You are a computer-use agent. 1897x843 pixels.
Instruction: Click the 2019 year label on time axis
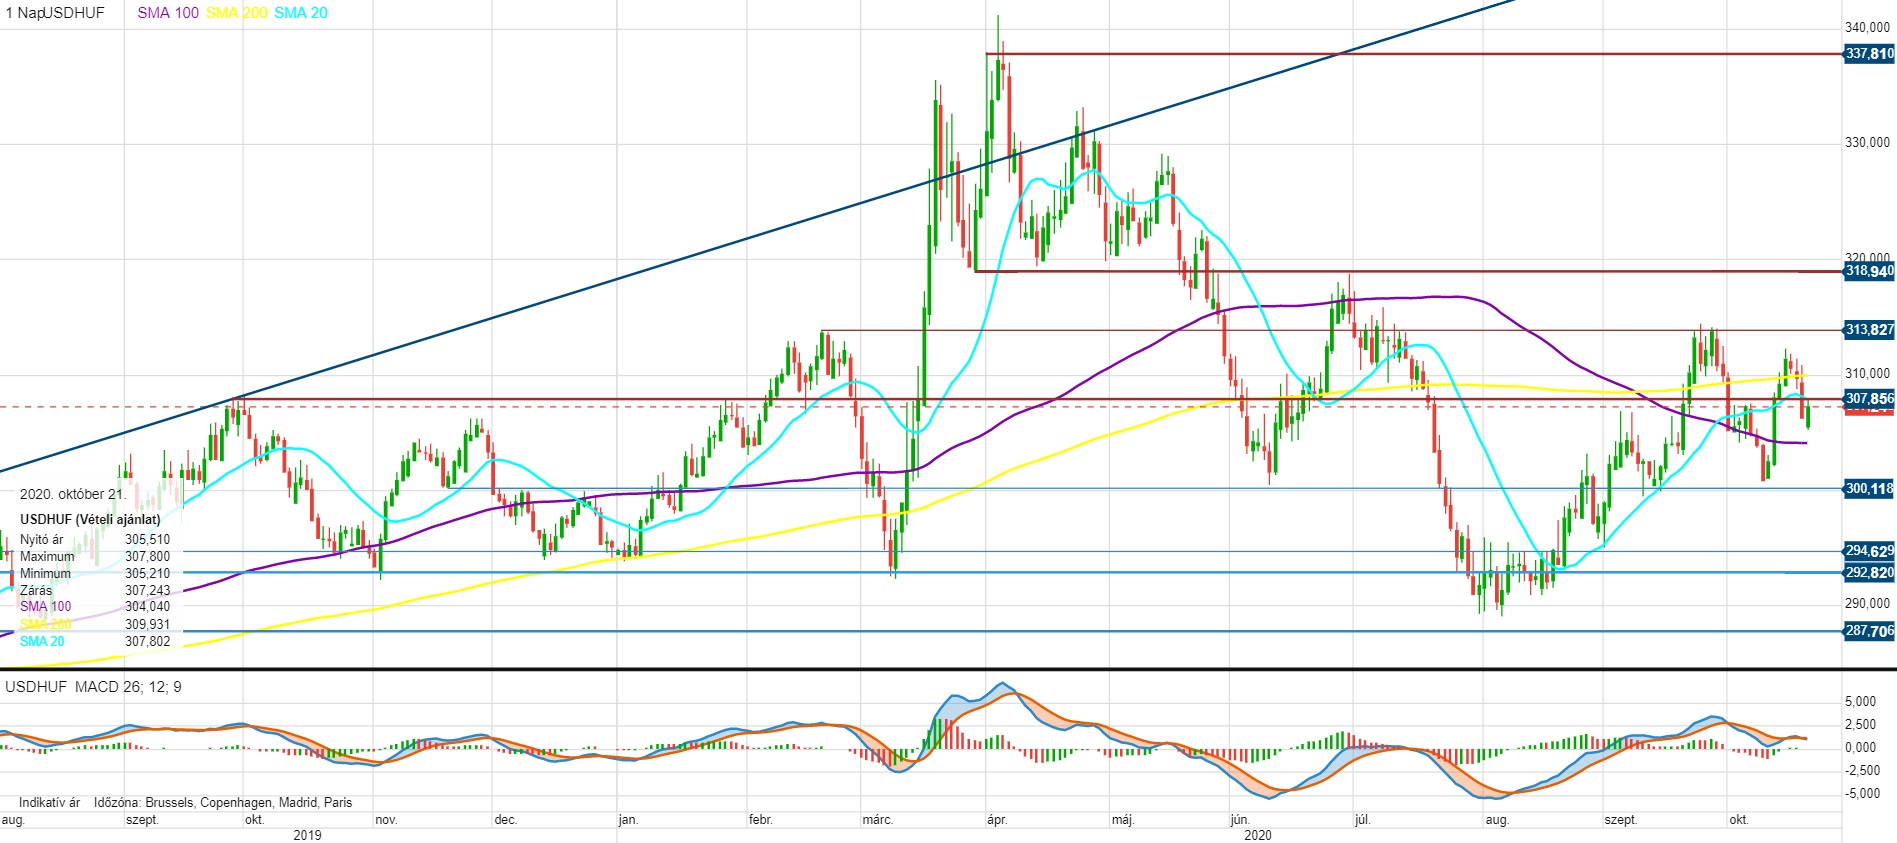(x=307, y=835)
